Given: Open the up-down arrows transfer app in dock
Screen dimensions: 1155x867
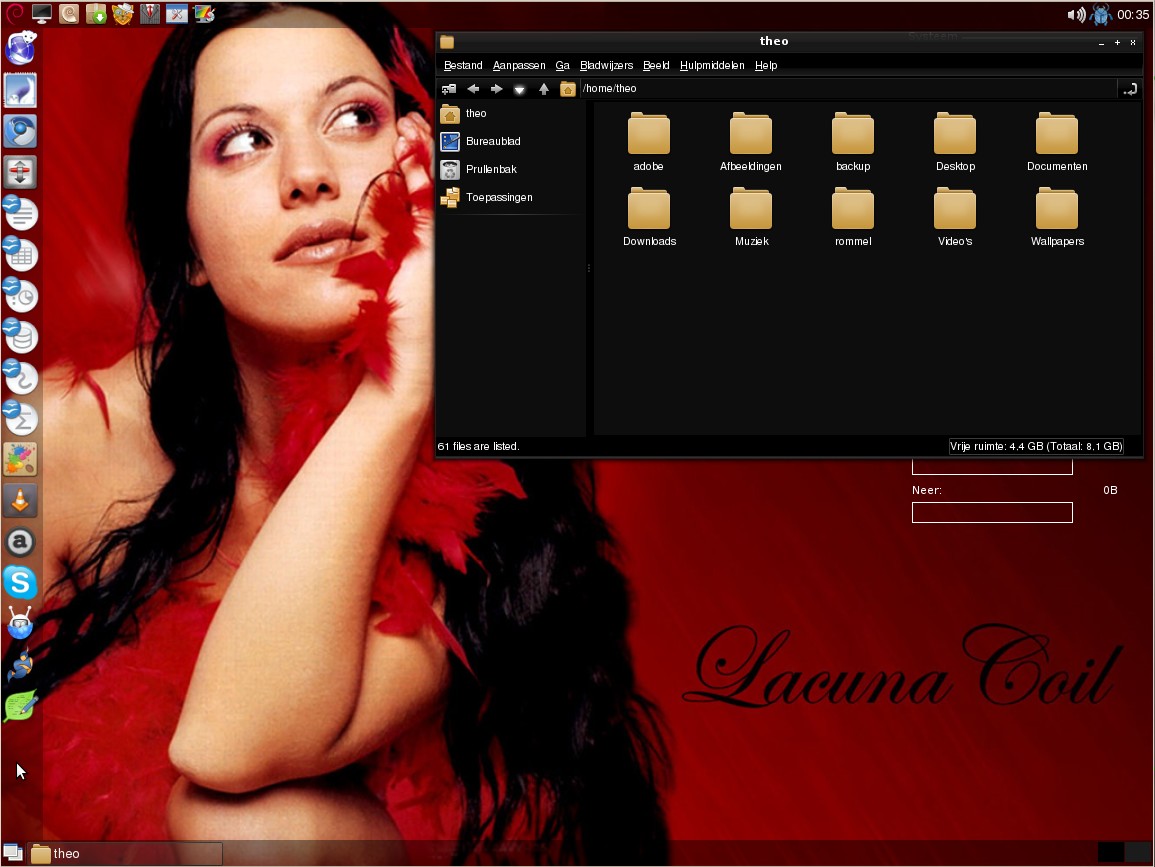Looking at the screenshot, I should coord(21,172).
